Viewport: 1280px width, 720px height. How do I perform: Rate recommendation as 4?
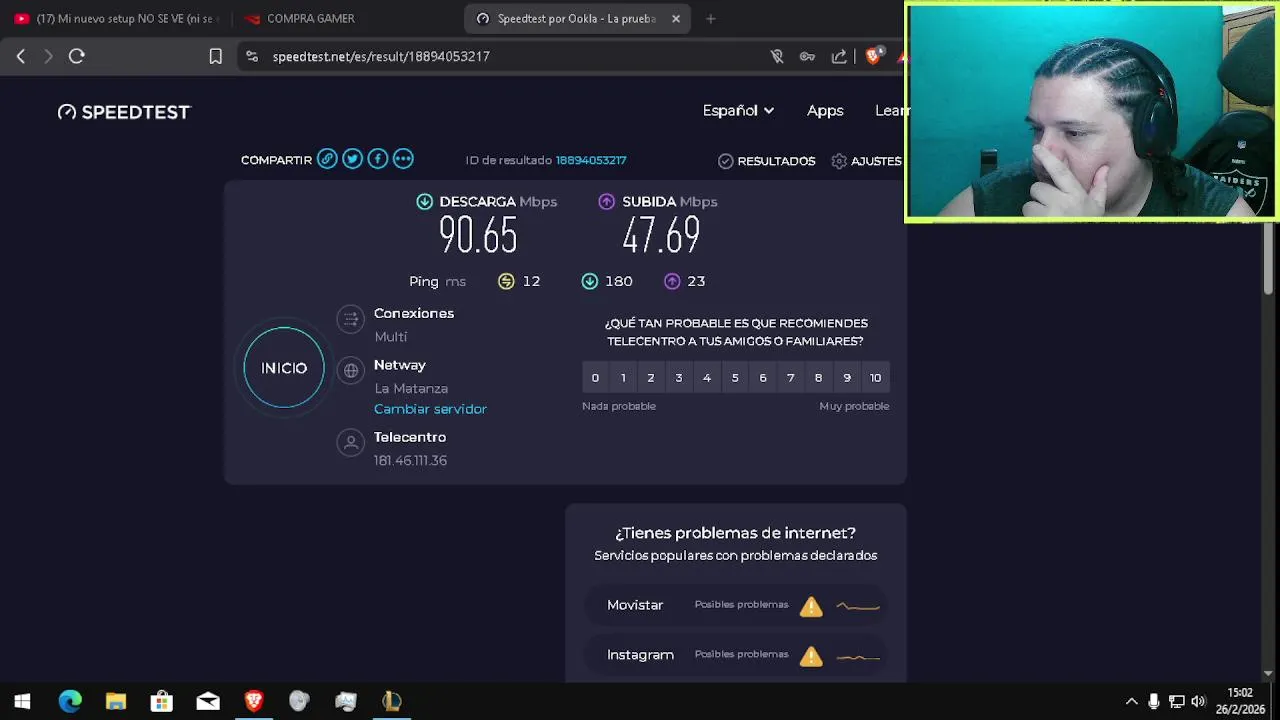pyautogui.click(x=707, y=377)
